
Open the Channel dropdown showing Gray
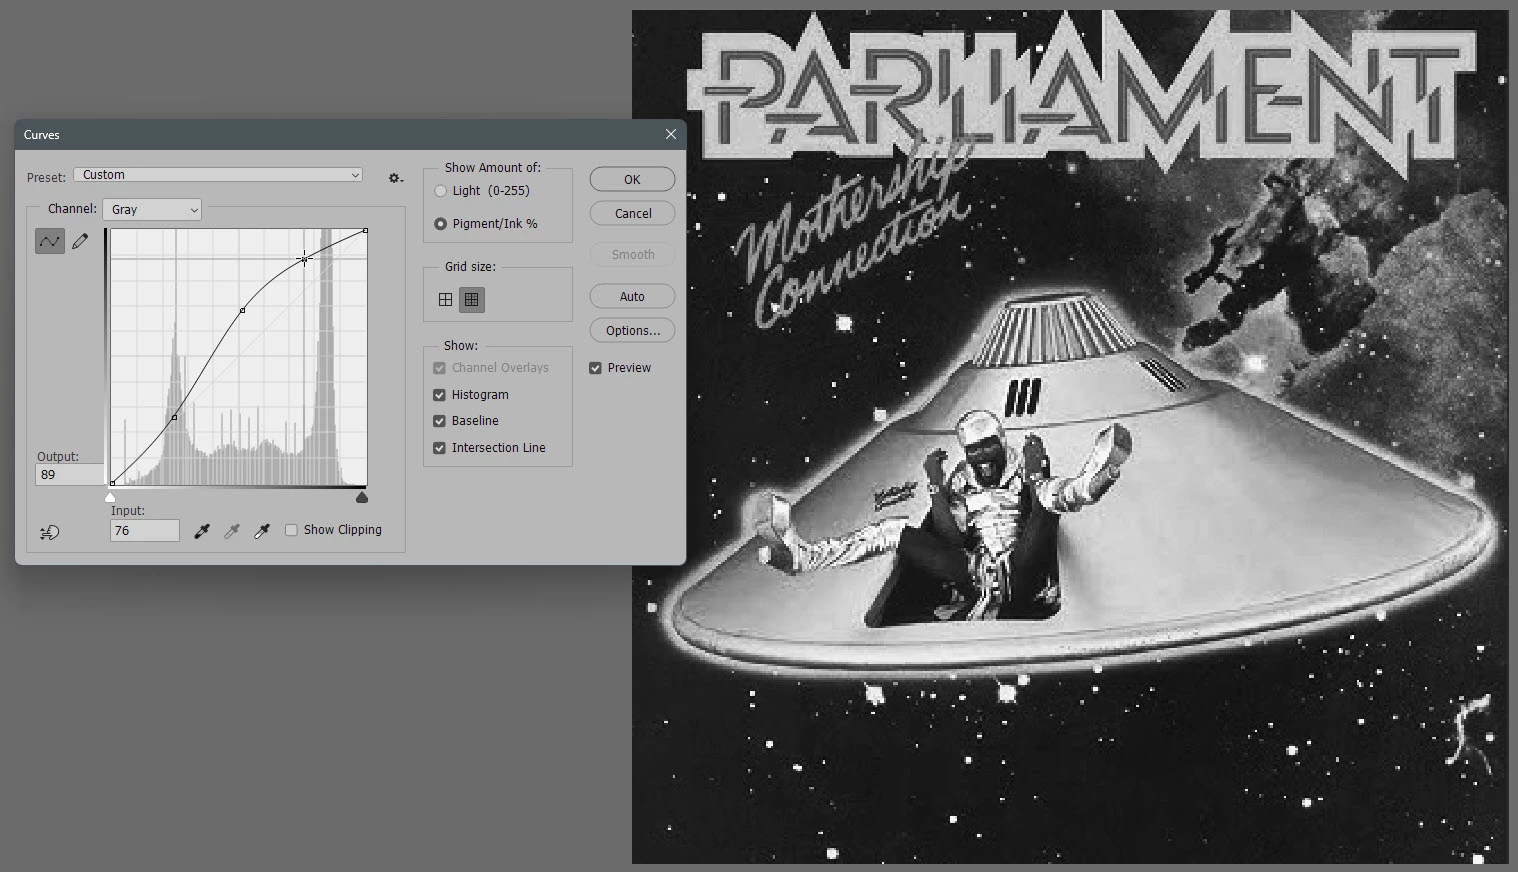click(x=152, y=210)
